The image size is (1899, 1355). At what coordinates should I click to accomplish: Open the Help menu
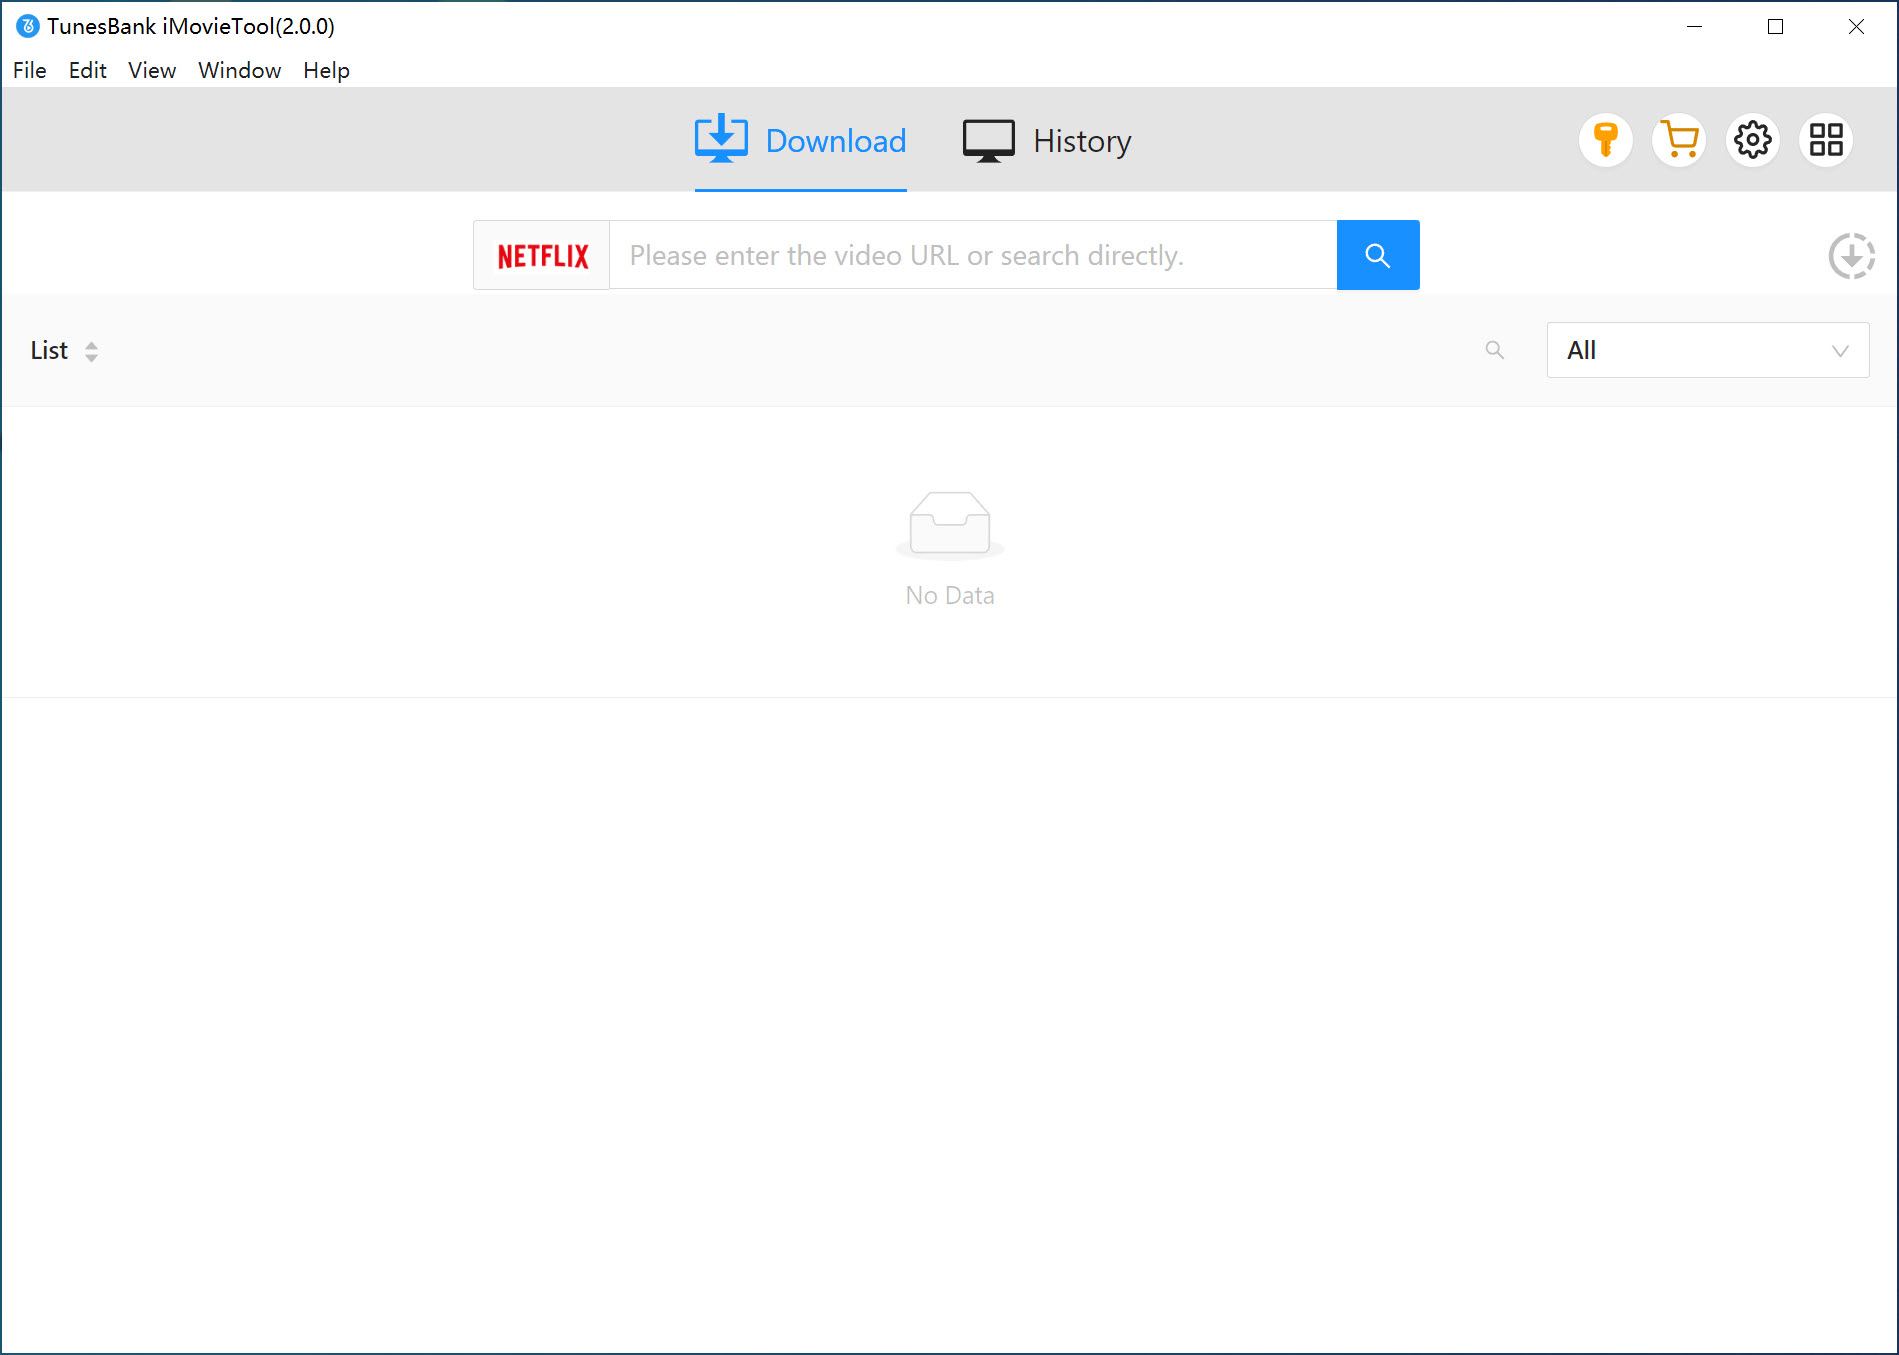point(326,70)
